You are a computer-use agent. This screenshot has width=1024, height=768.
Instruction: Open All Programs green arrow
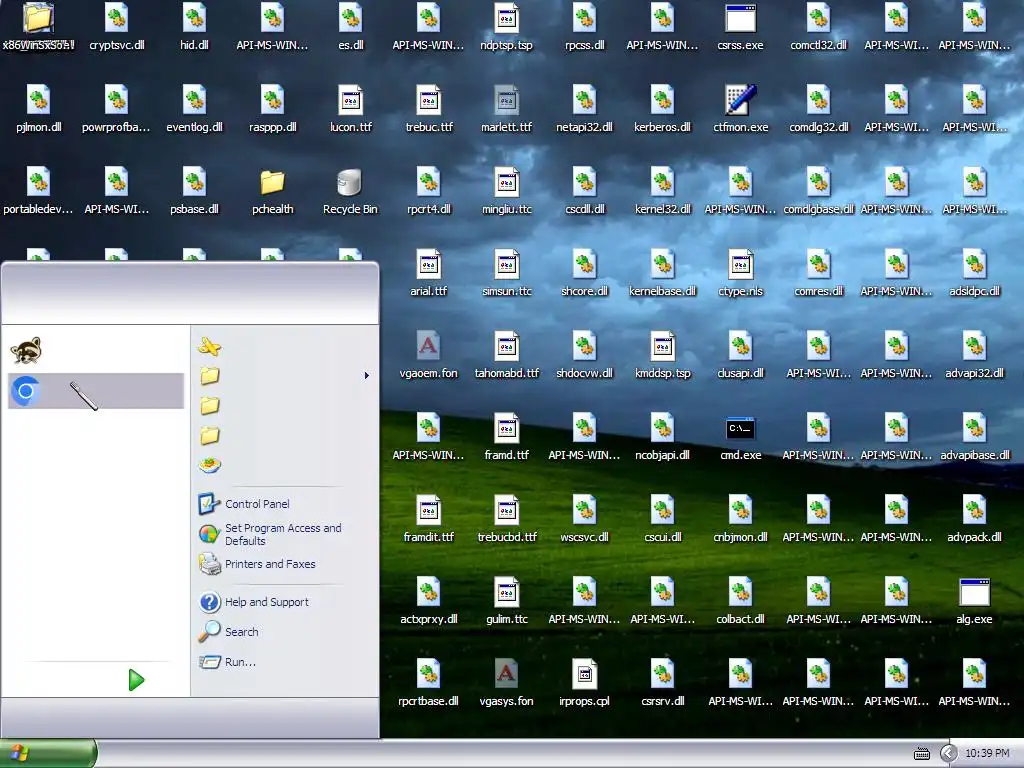coord(136,680)
